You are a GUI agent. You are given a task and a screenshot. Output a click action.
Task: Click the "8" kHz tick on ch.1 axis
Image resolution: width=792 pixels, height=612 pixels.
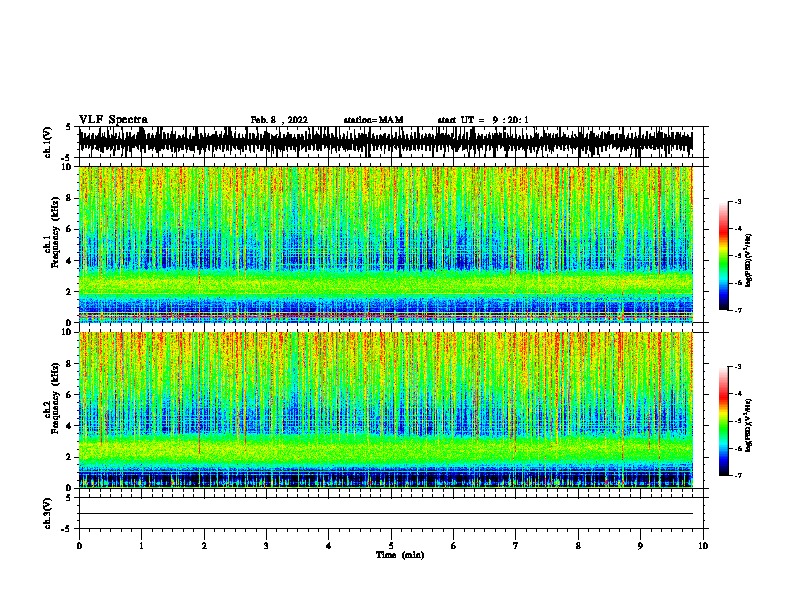click(69, 198)
